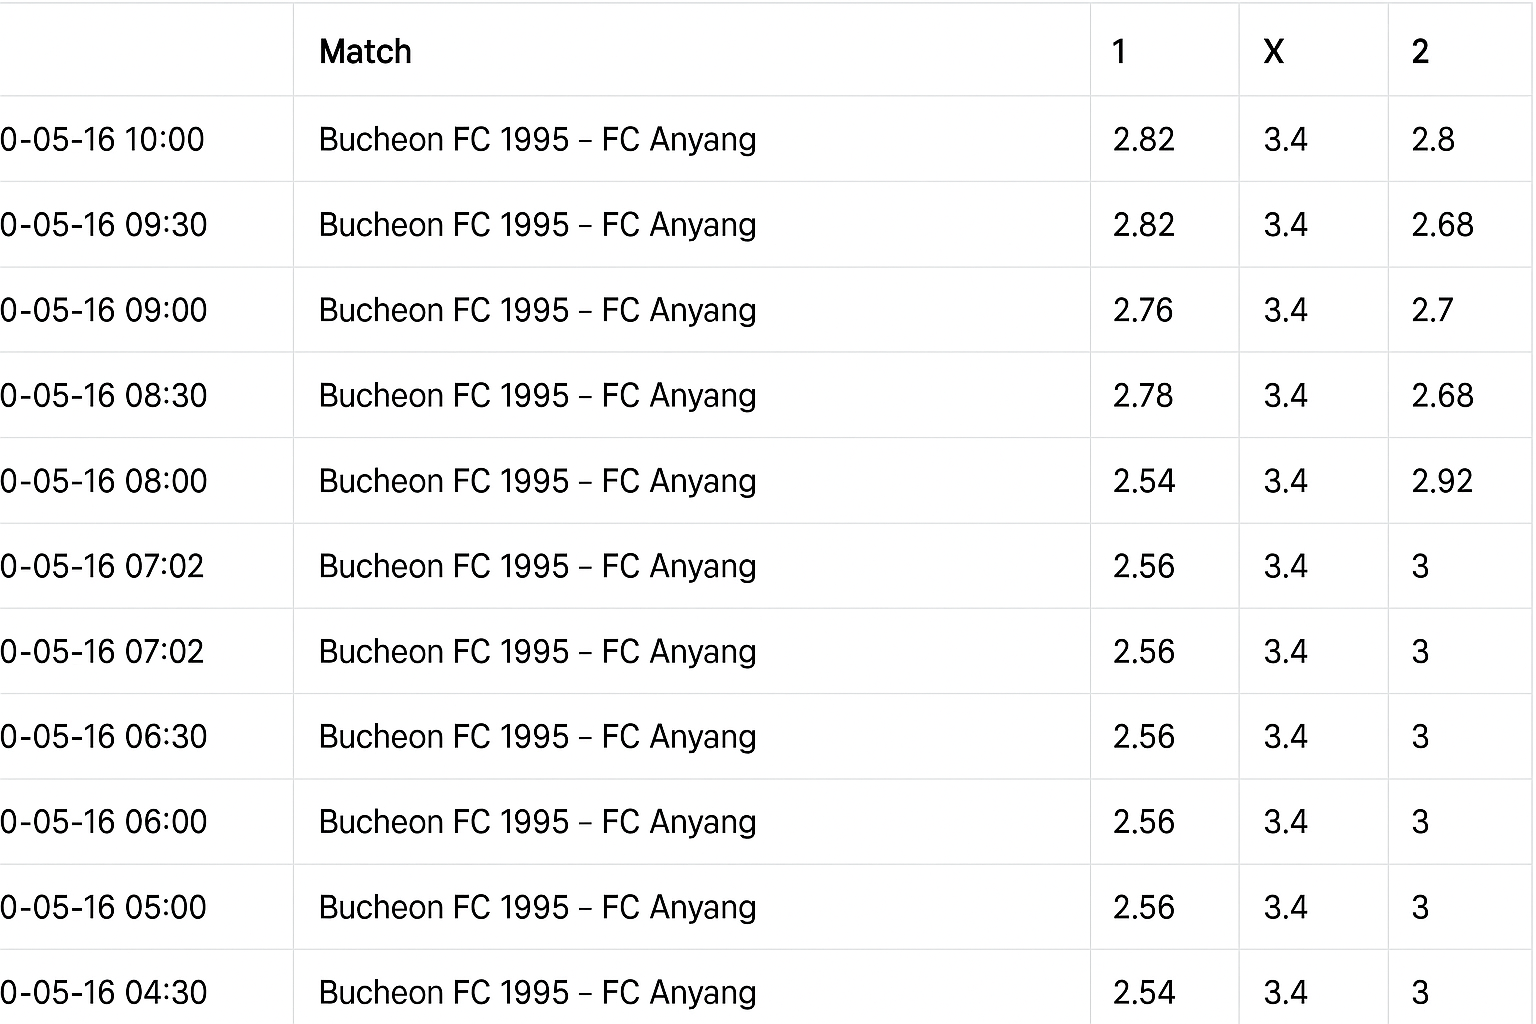Click the 06:30 timestamp cell
Viewport: 1536px width, 1024px height.
pyautogui.click(x=104, y=737)
